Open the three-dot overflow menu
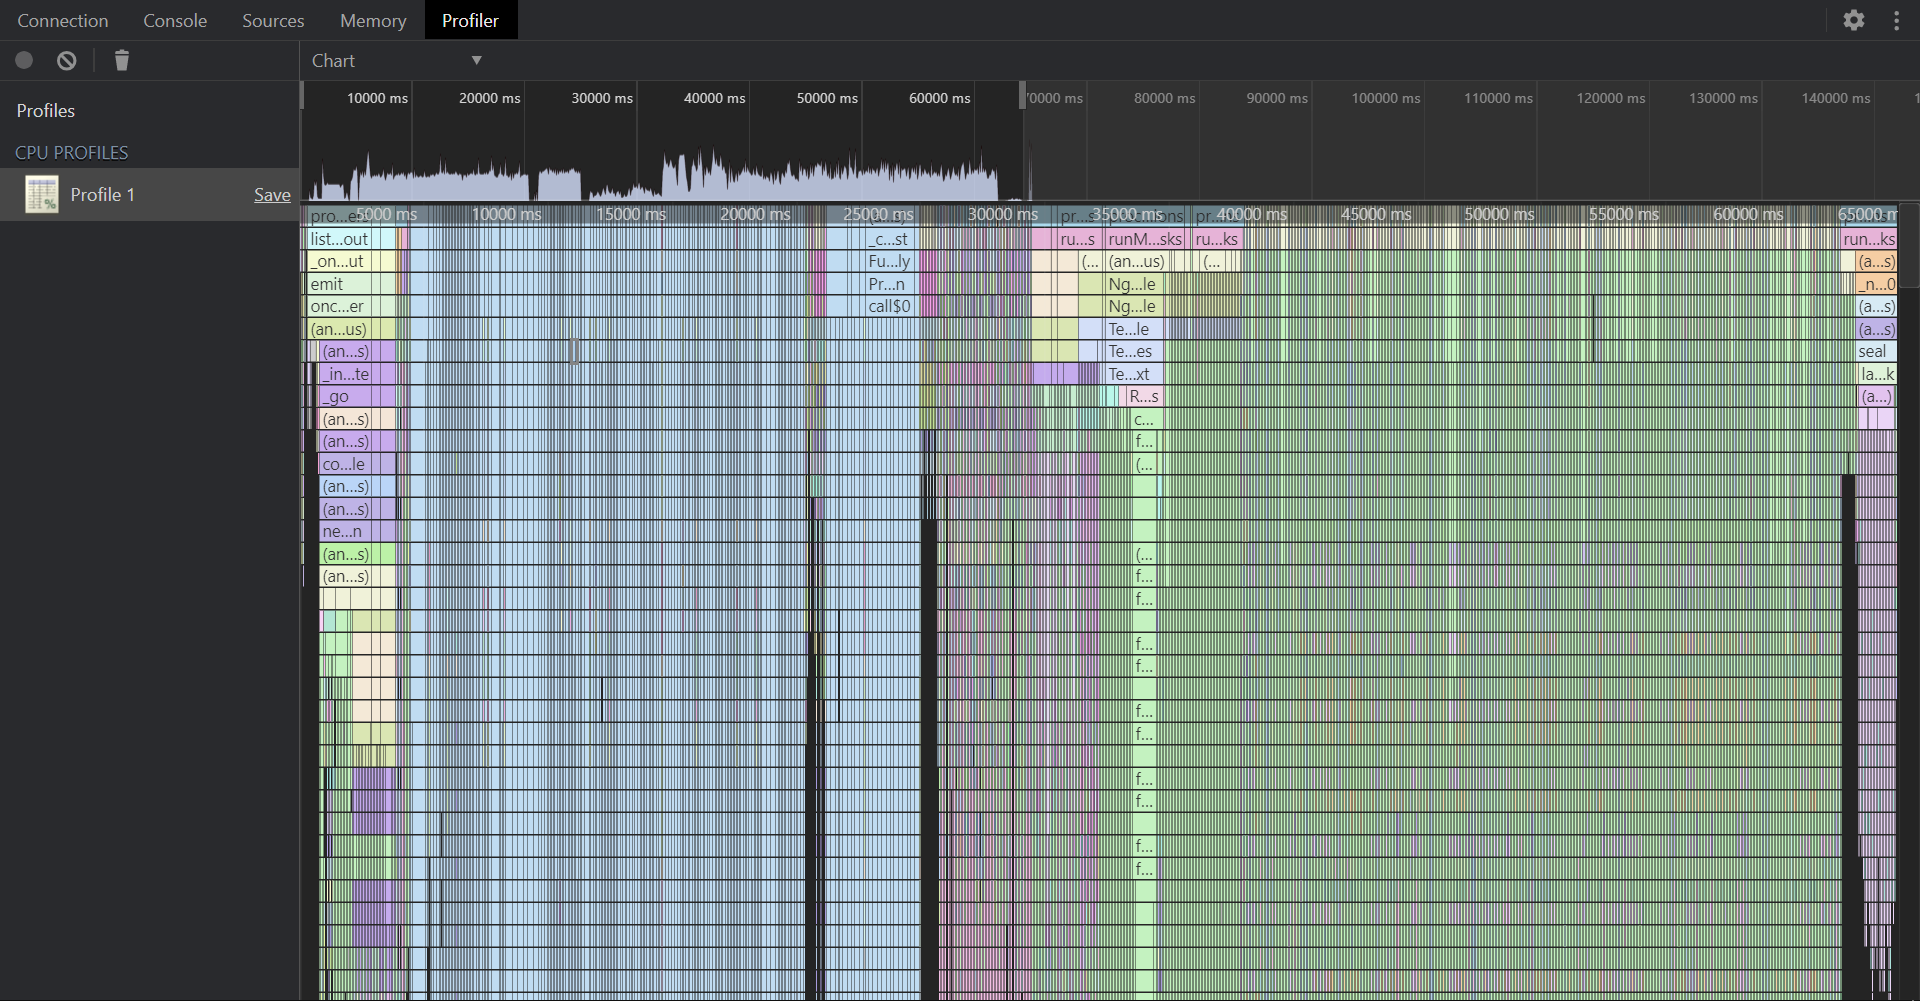The height and width of the screenshot is (1001, 1920). [1897, 20]
